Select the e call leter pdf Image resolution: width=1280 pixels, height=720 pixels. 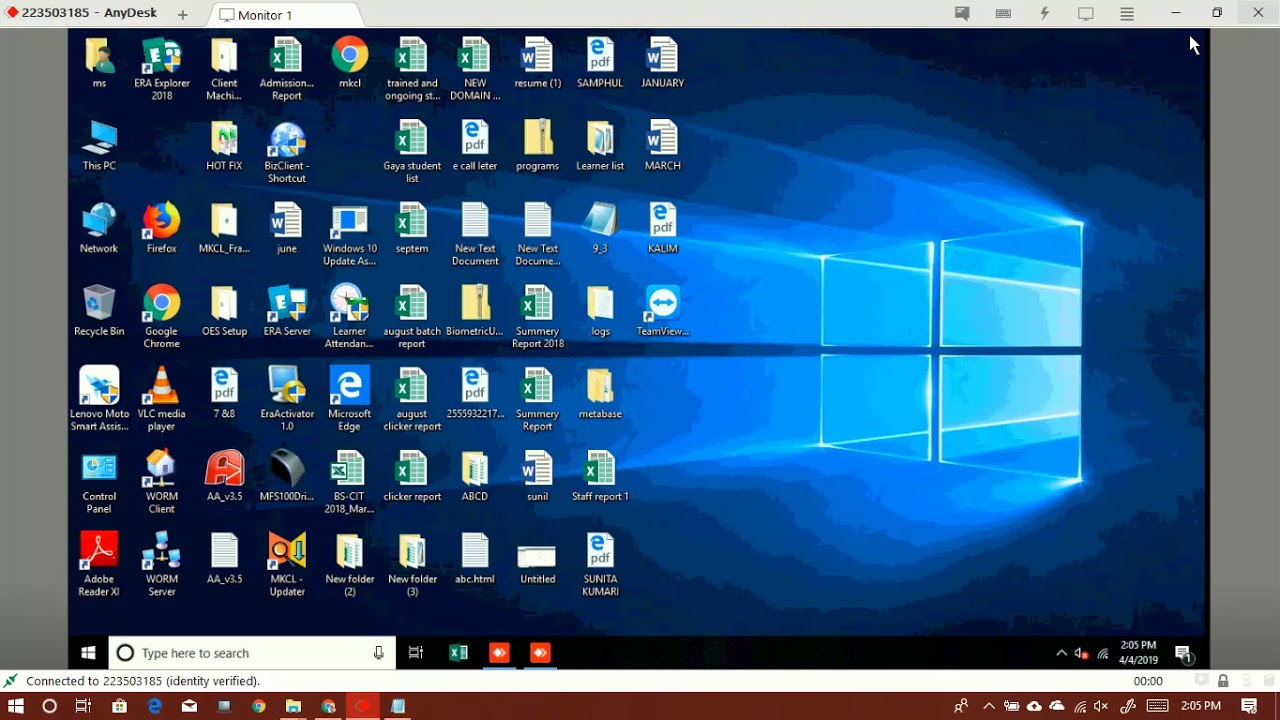[x=475, y=146]
